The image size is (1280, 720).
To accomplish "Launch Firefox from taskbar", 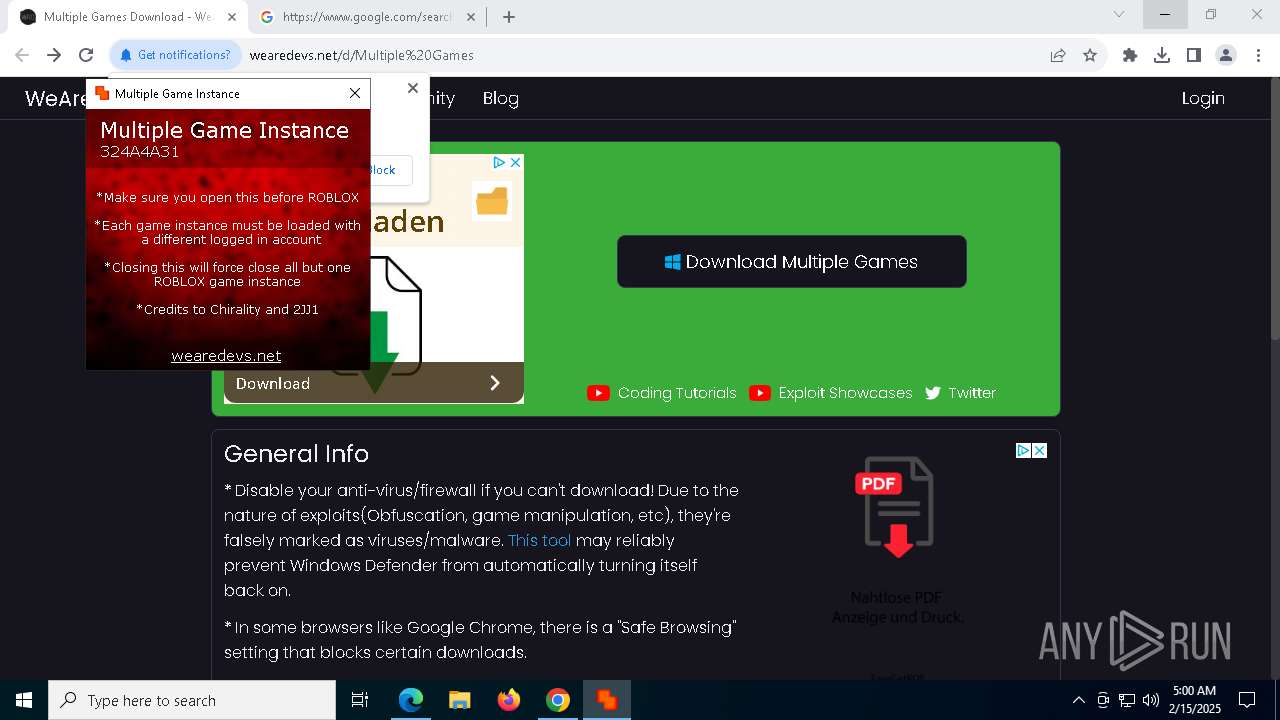I will (508, 700).
